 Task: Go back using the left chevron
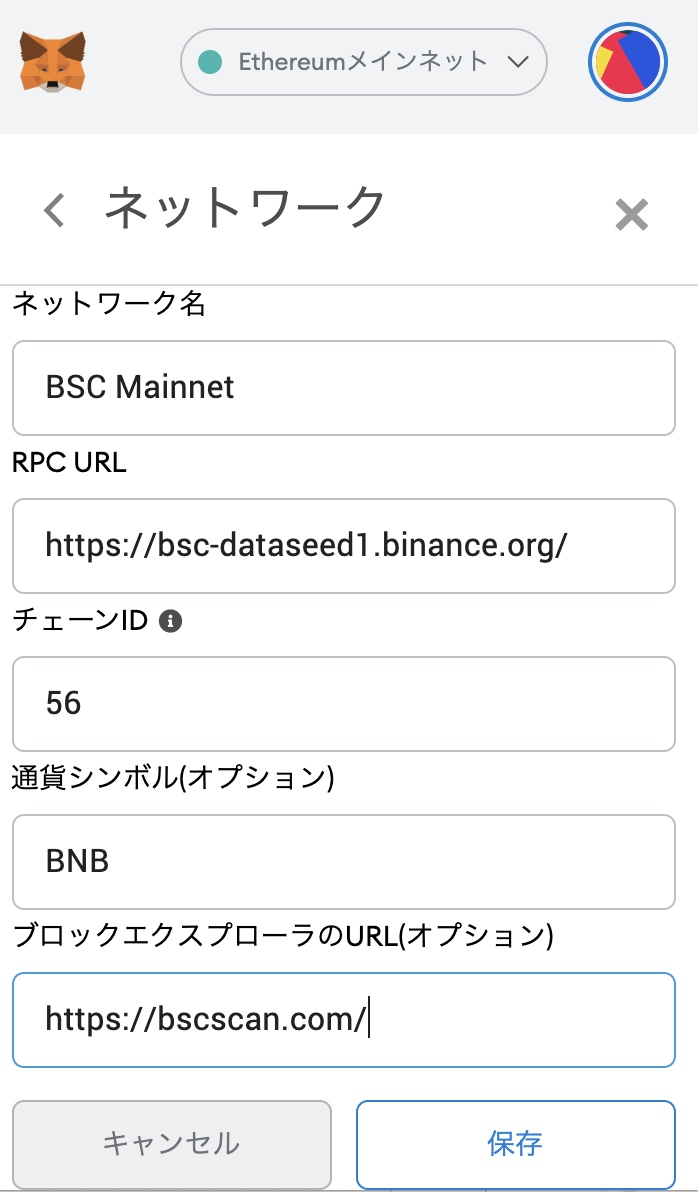pyautogui.click(x=54, y=210)
